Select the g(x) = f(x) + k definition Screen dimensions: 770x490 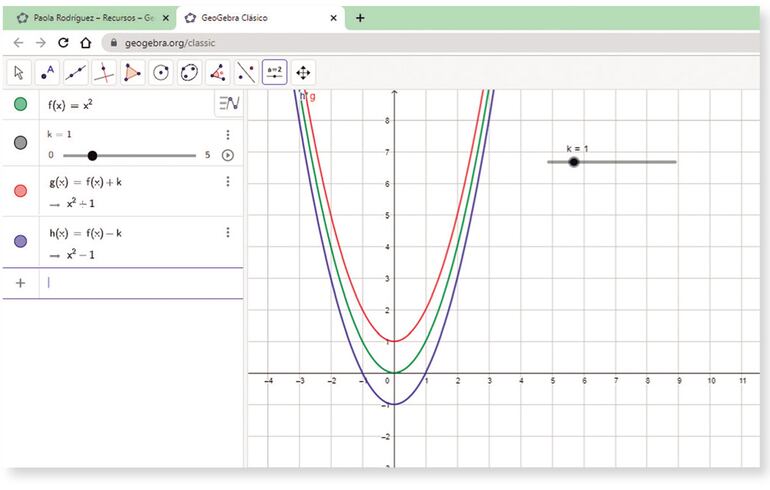coord(85,182)
